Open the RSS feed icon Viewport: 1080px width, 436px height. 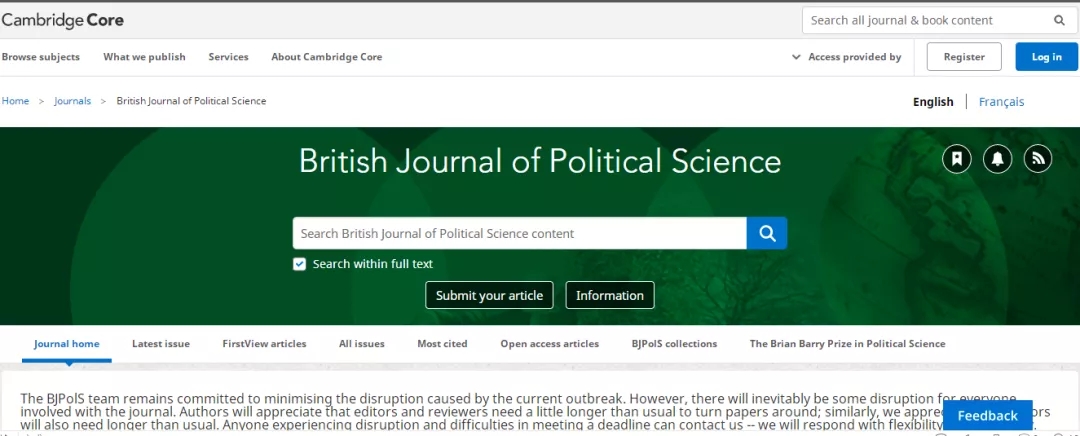click(1038, 158)
